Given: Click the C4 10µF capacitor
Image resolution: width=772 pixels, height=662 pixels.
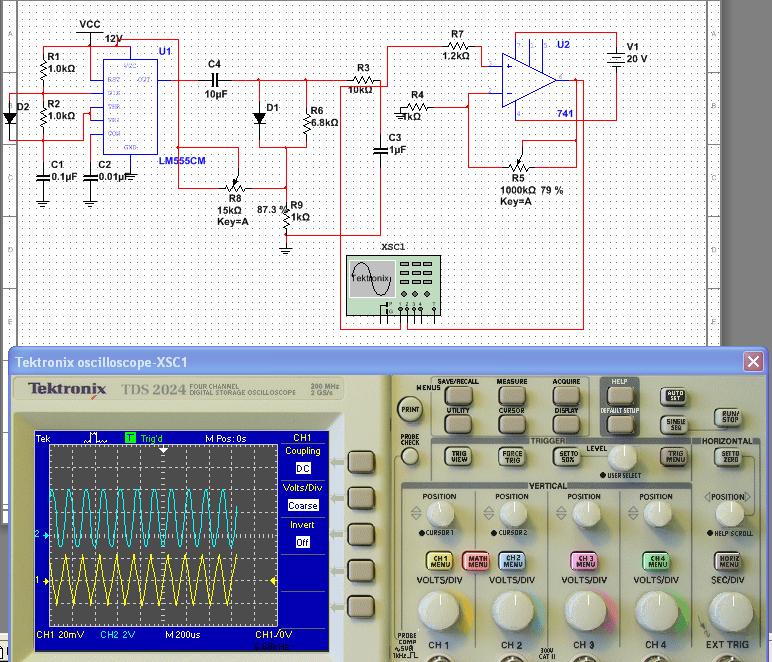Looking at the screenshot, I should [213, 79].
